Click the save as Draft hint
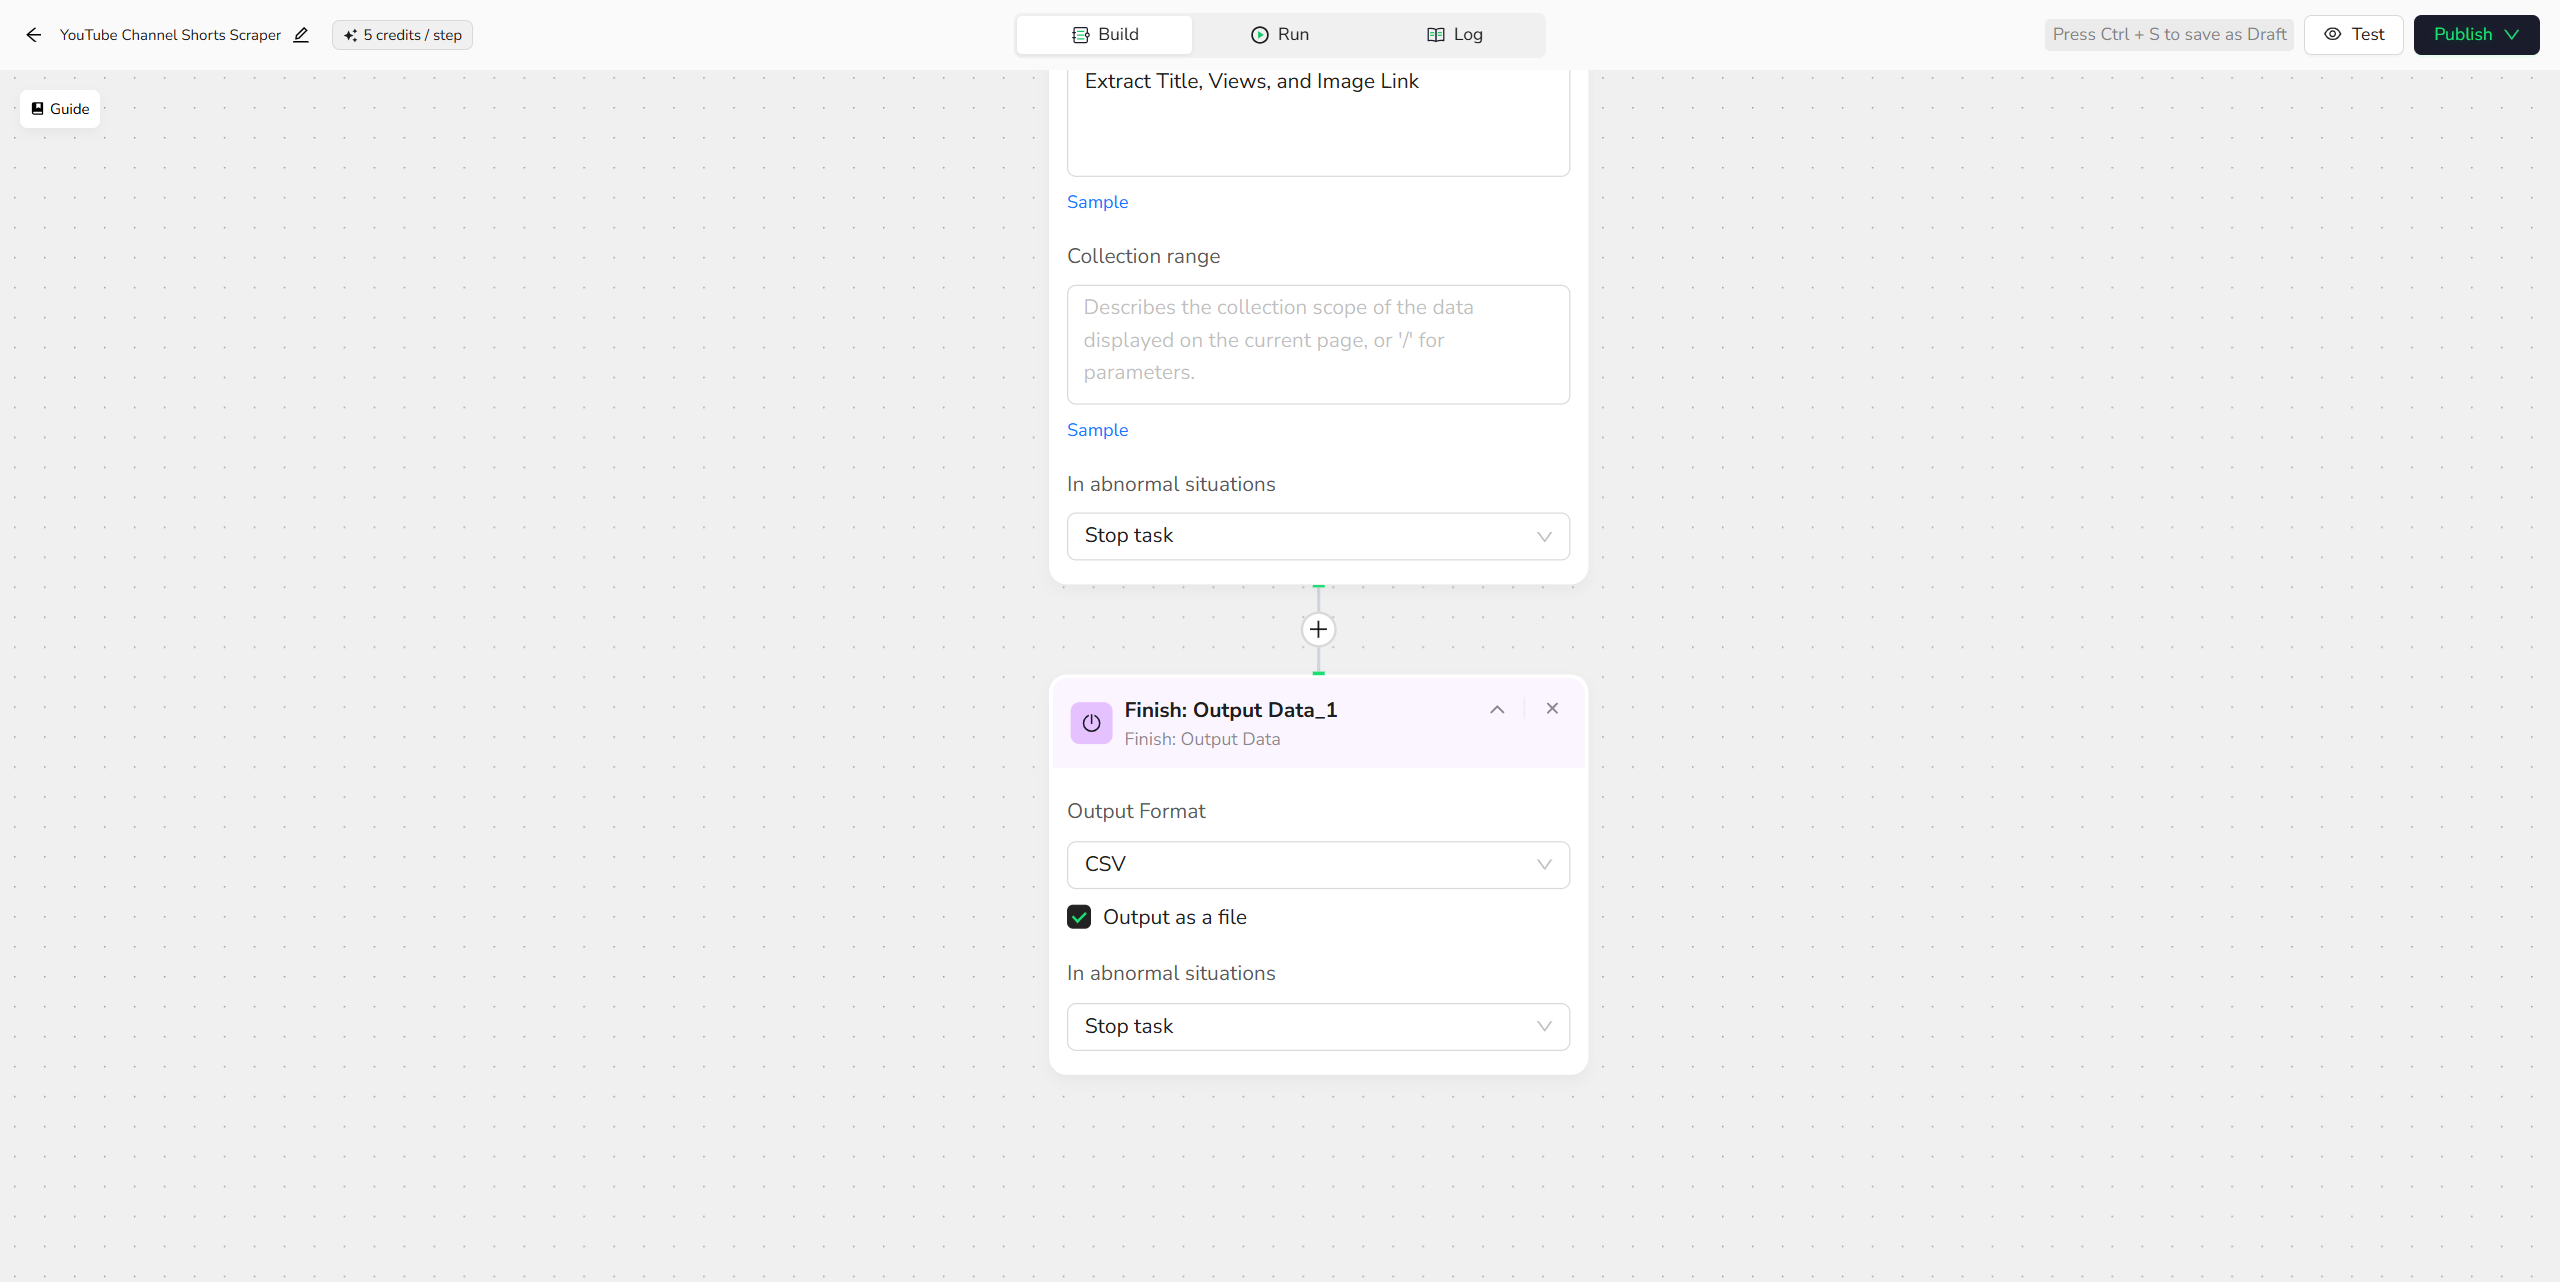The width and height of the screenshot is (2560, 1282). pyautogui.click(x=2169, y=35)
